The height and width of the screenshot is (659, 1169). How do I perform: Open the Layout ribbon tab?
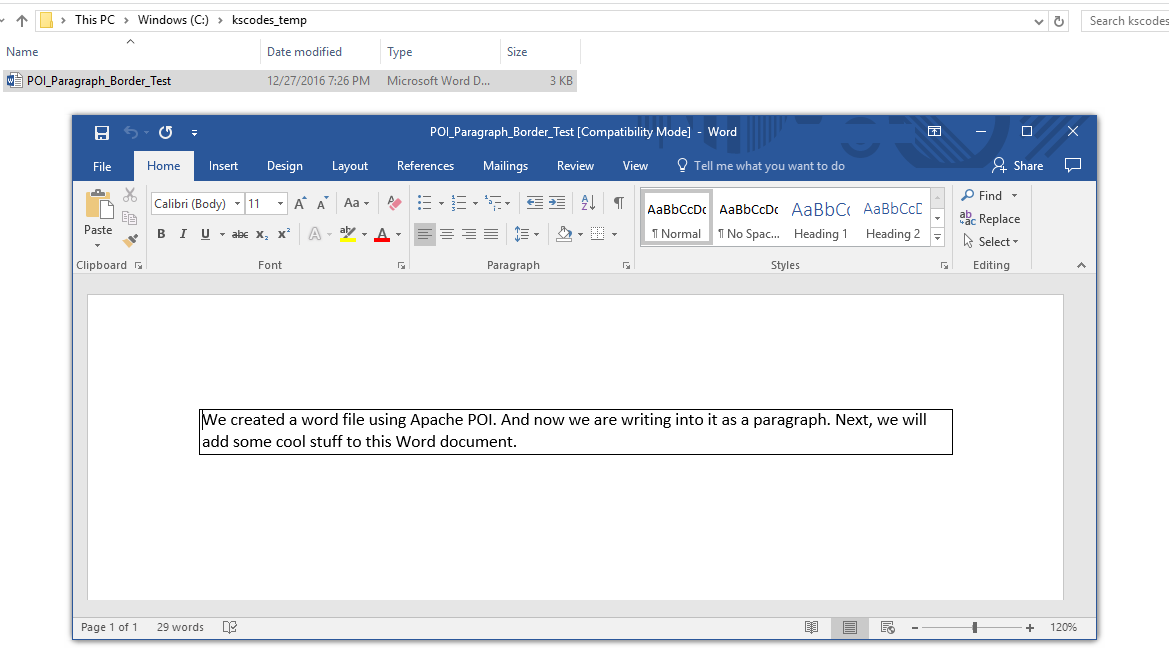click(350, 166)
